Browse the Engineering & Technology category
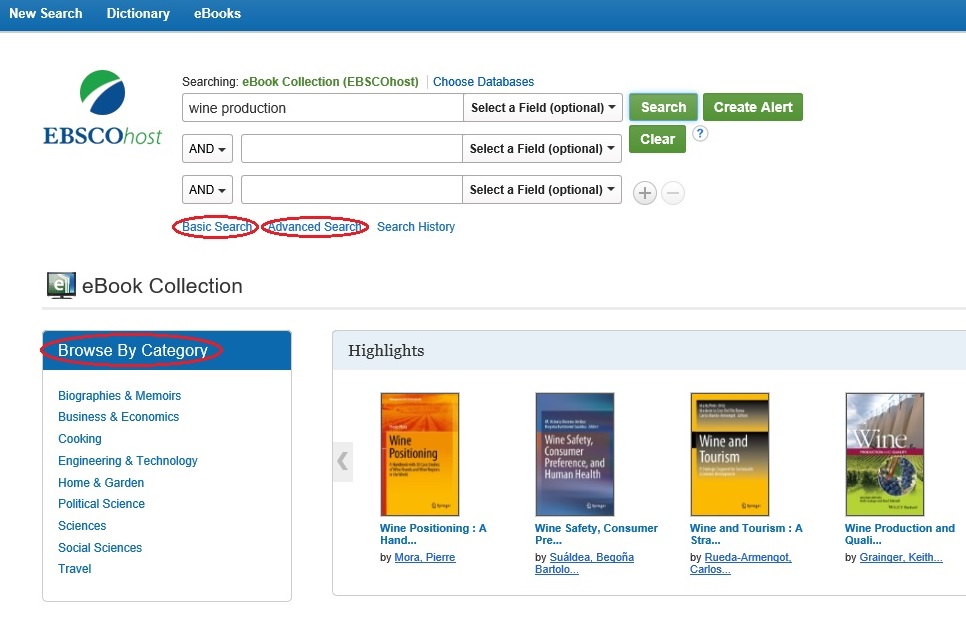The width and height of the screenshot is (966, 619). (x=128, y=461)
